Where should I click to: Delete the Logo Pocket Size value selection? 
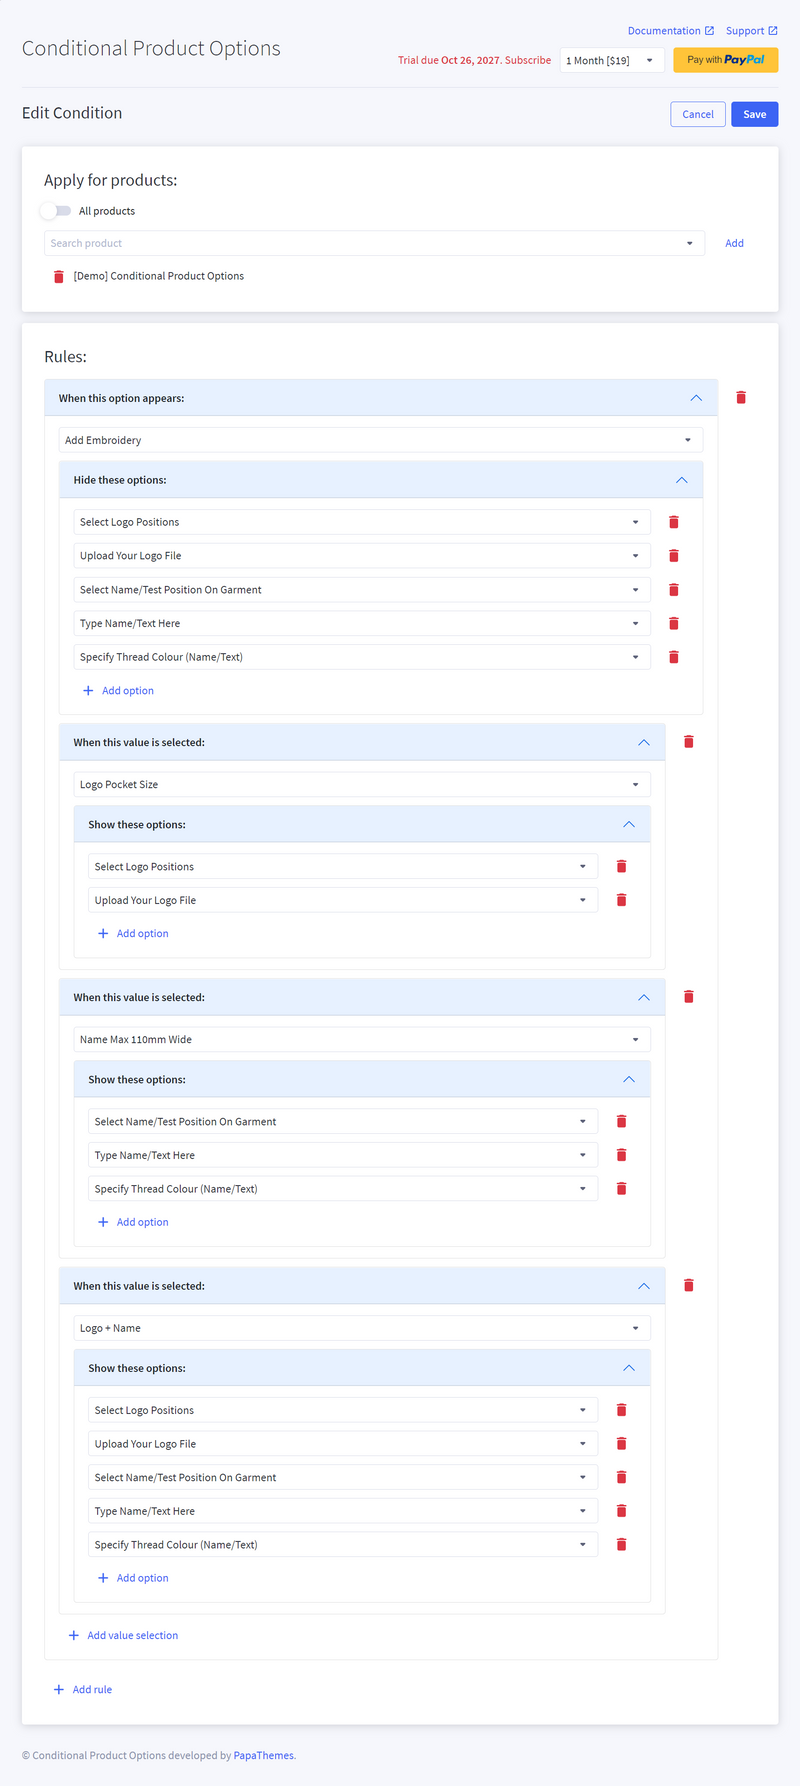[x=689, y=742]
